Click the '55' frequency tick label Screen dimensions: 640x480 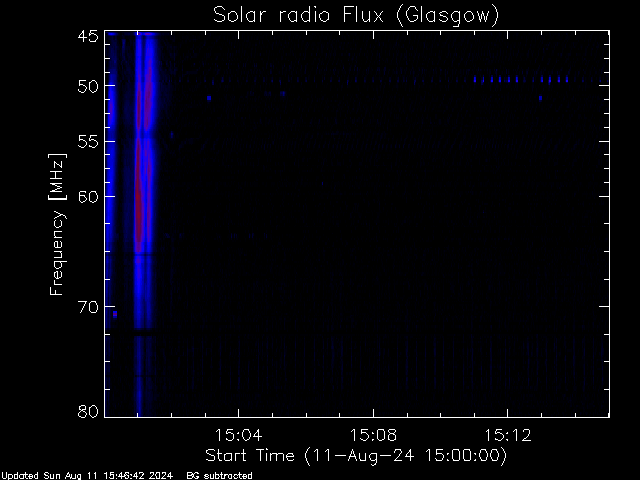point(88,142)
